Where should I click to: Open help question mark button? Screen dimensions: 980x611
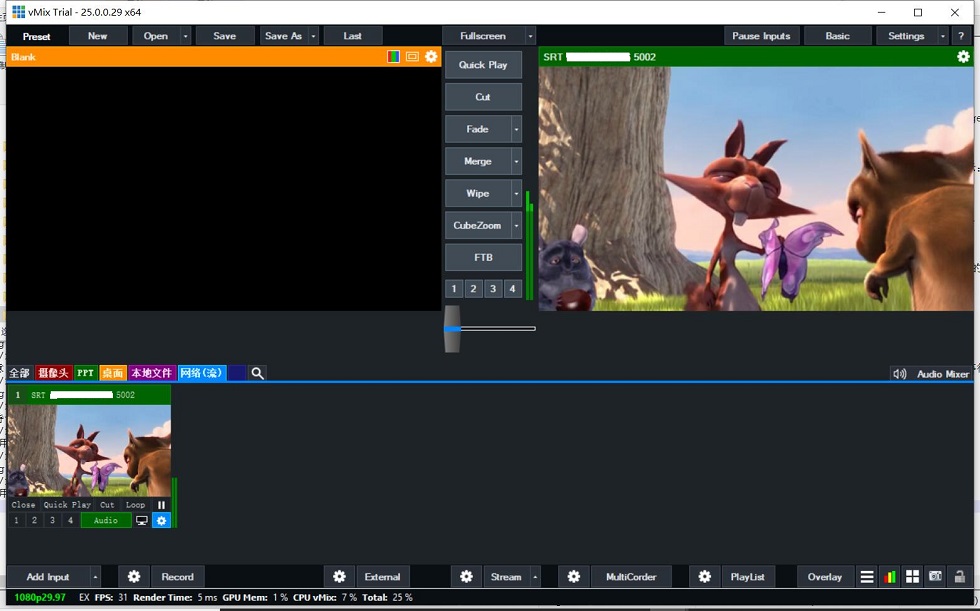[961, 36]
